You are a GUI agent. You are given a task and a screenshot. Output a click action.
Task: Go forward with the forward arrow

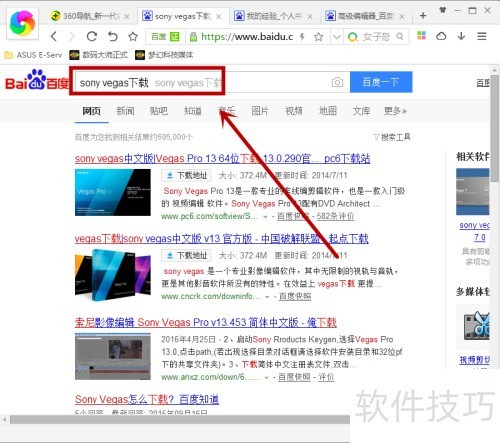click(x=72, y=36)
